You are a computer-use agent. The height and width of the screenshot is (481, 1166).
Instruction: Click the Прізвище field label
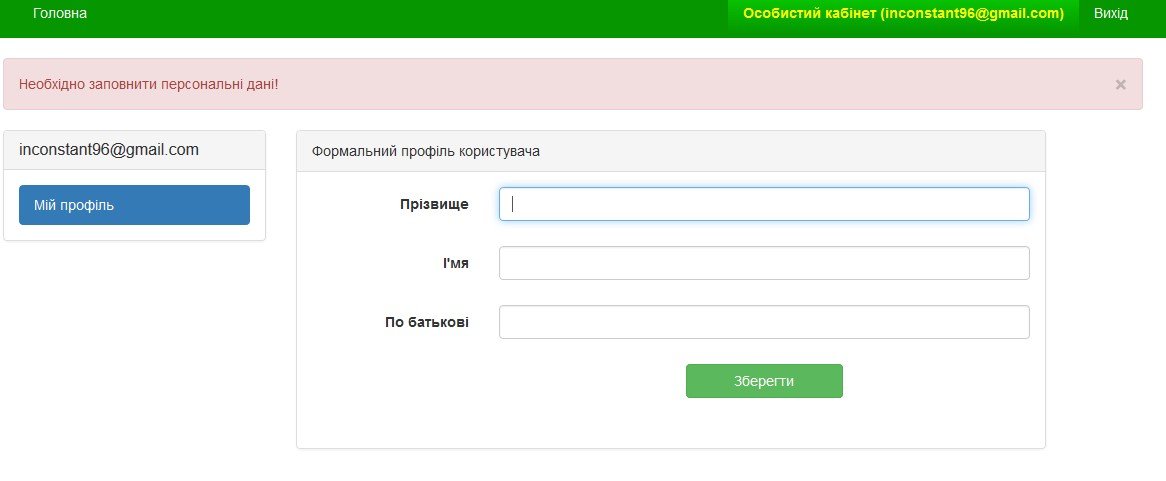pos(434,204)
